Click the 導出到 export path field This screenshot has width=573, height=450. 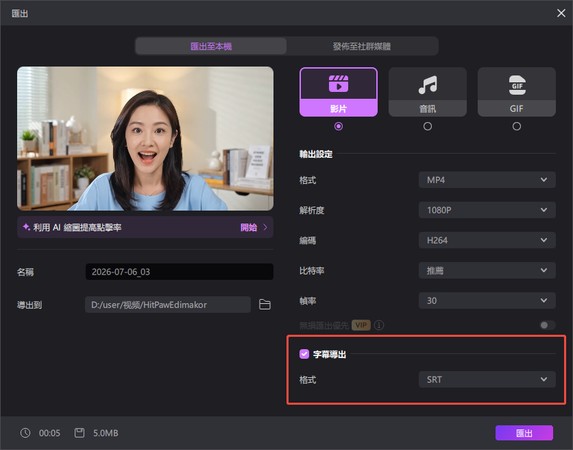pyautogui.click(x=168, y=305)
